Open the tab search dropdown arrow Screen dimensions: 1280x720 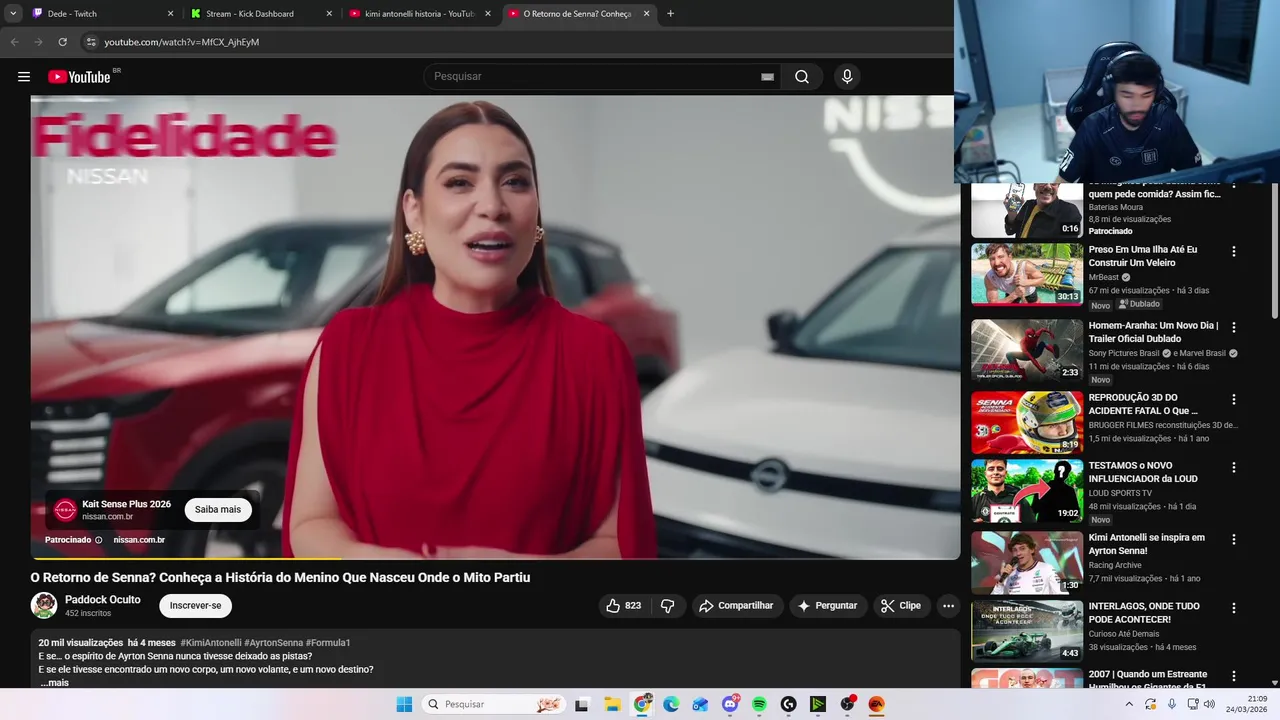[x=13, y=14]
